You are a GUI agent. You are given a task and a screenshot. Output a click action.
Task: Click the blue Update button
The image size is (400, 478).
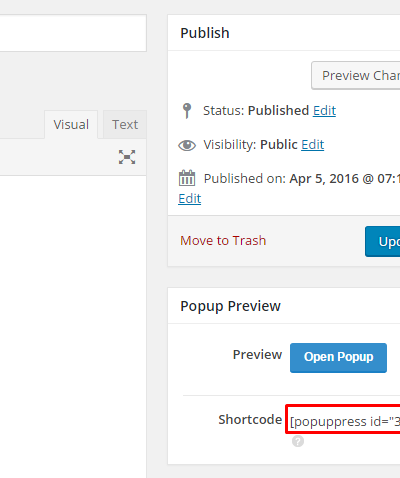(383, 242)
